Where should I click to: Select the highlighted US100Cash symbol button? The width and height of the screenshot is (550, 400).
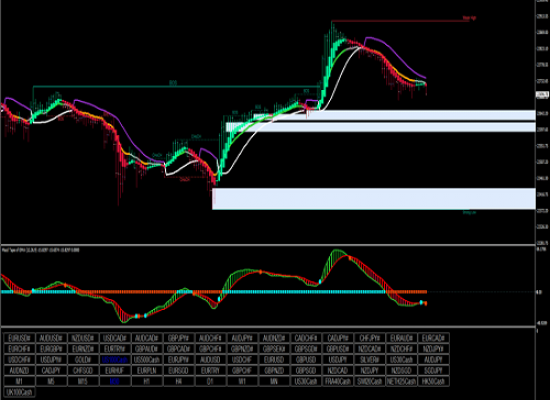coord(115,360)
